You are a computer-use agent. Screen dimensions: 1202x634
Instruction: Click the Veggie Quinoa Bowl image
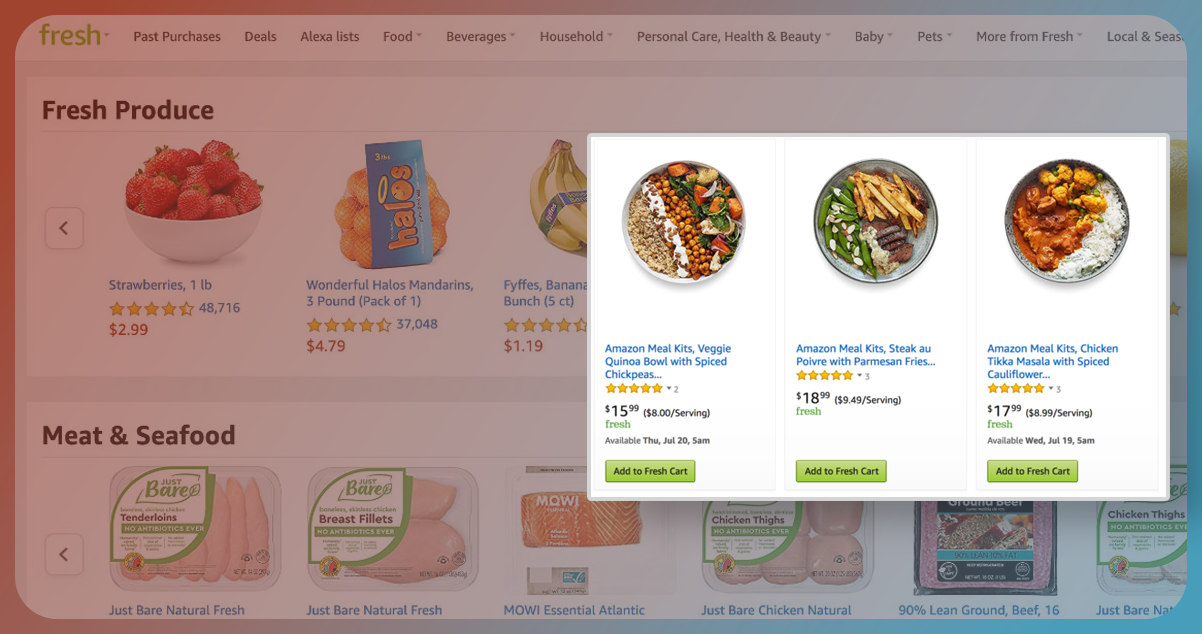[x=684, y=222]
